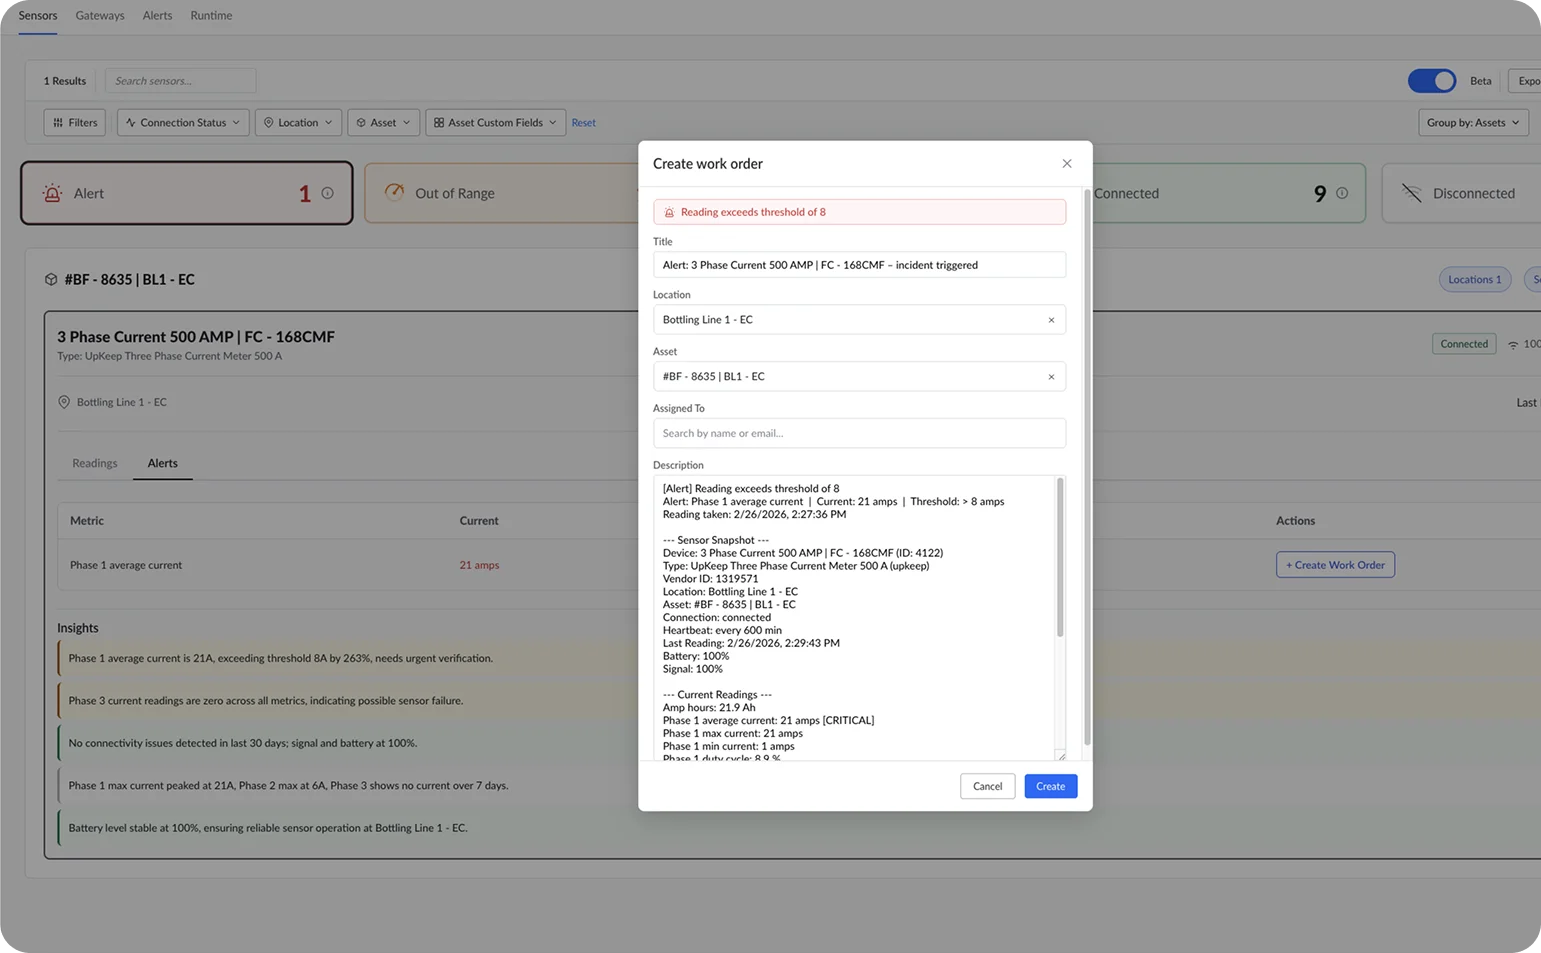This screenshot has height=953, width=1541.
Task: Click the signal strength icon near Connected badge
Action: (1512, 343)
